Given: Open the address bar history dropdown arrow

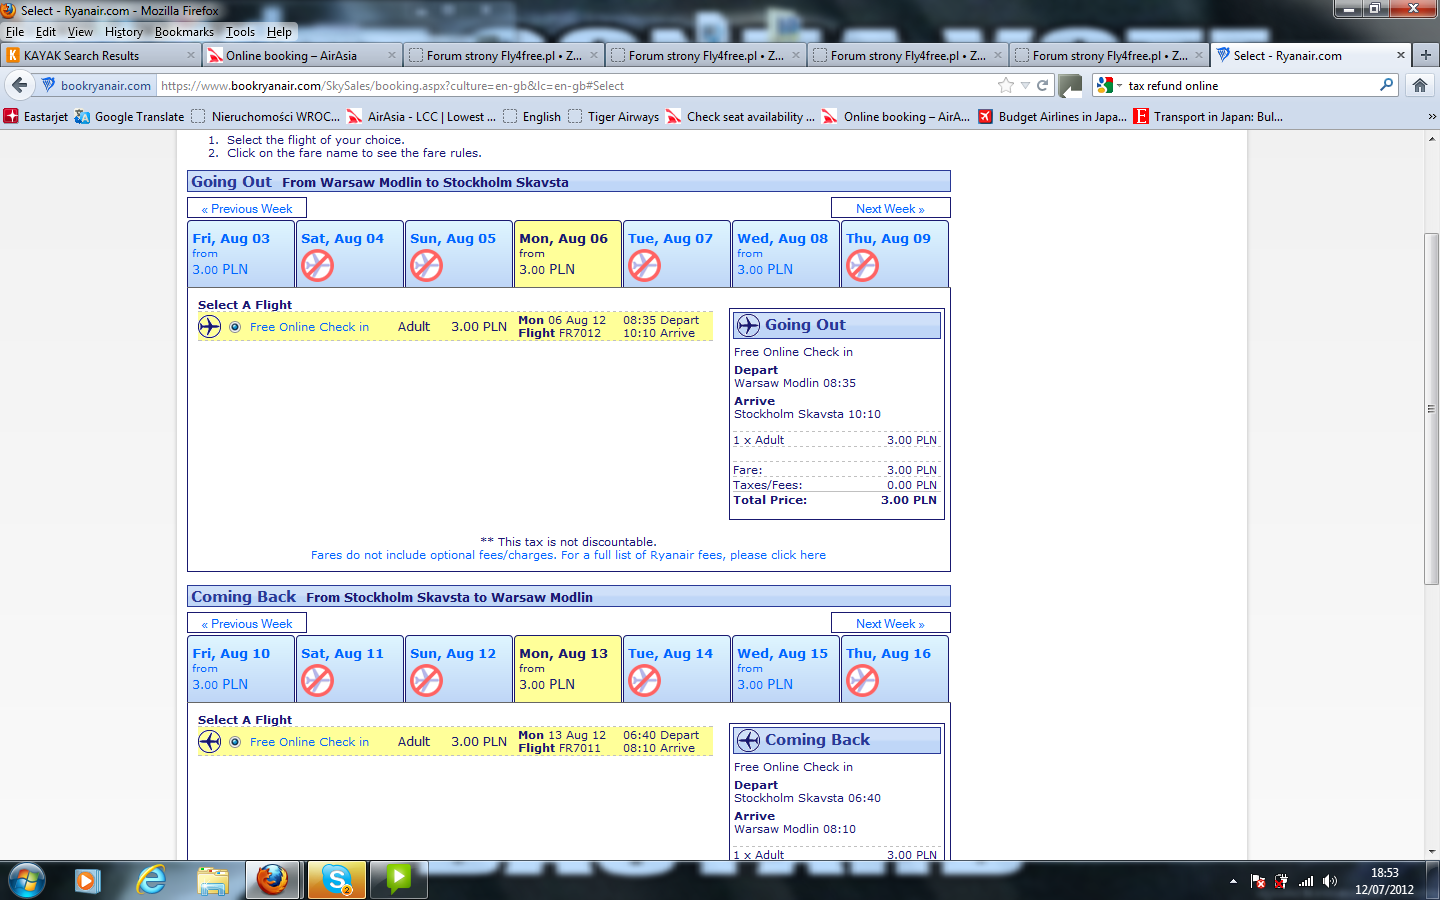Looking at the screenshot, I should pyautogui.click(x=1025, y=86).
